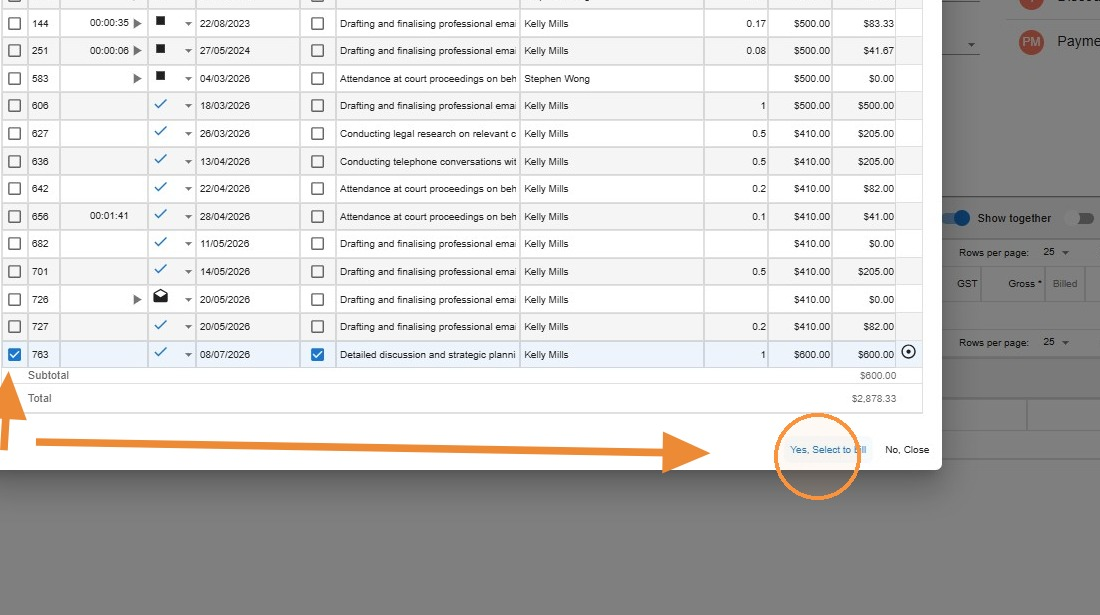Click the GST column header
Screen dimensions: 1100x615
[967, 283]
